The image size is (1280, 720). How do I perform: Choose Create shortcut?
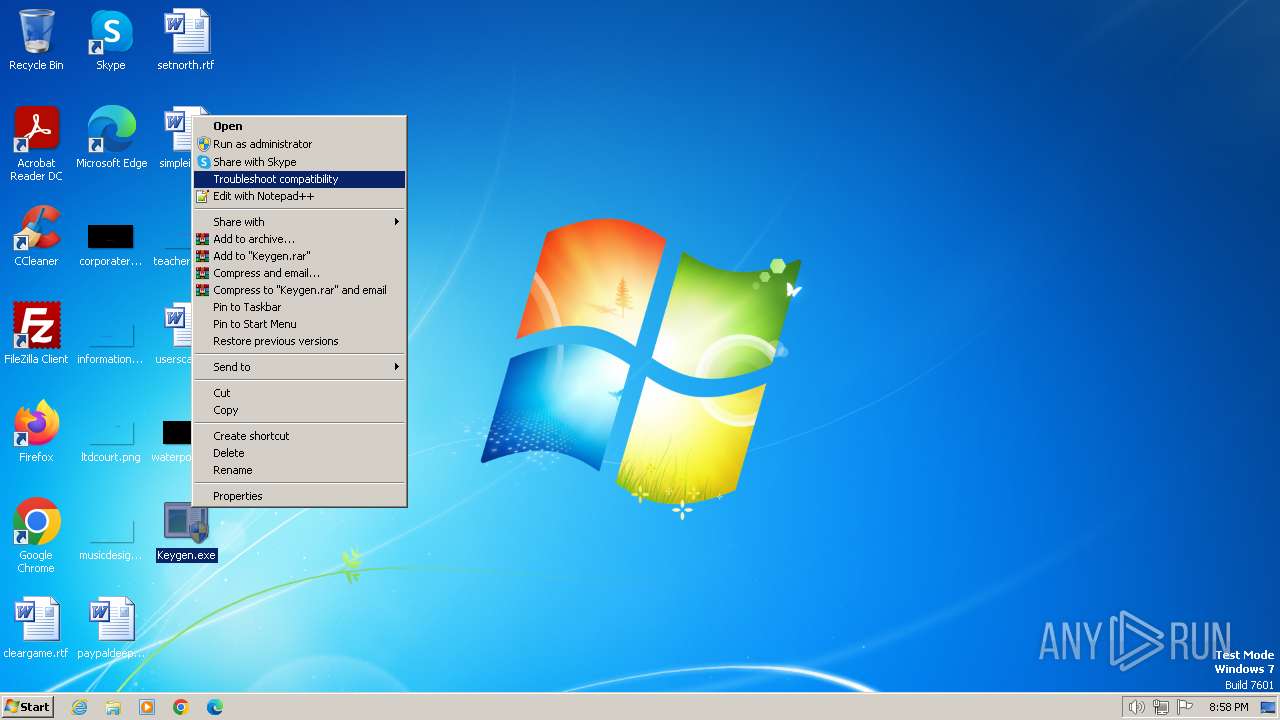300,436
